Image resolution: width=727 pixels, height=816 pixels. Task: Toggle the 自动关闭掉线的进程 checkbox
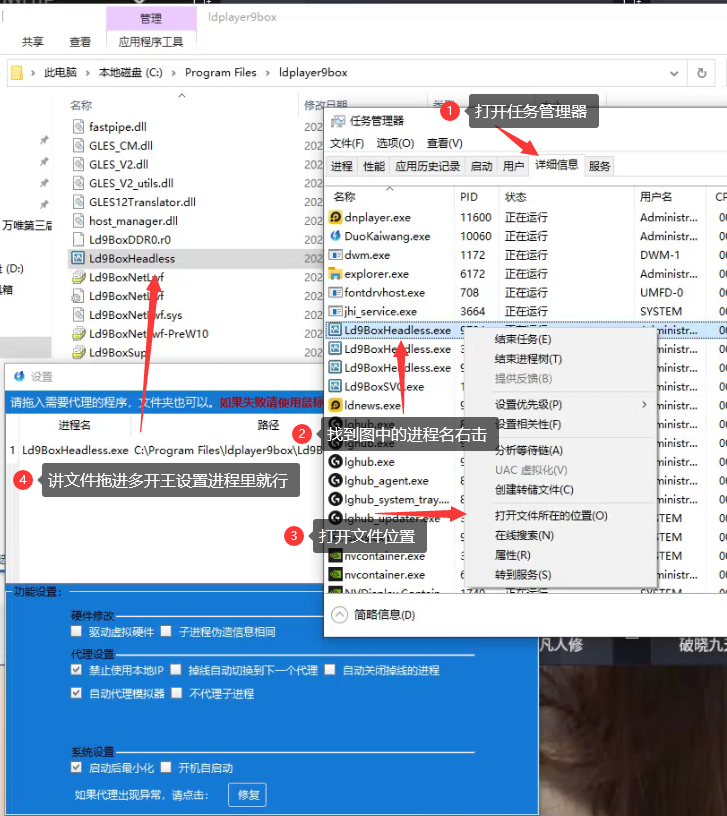pos(330,670)
